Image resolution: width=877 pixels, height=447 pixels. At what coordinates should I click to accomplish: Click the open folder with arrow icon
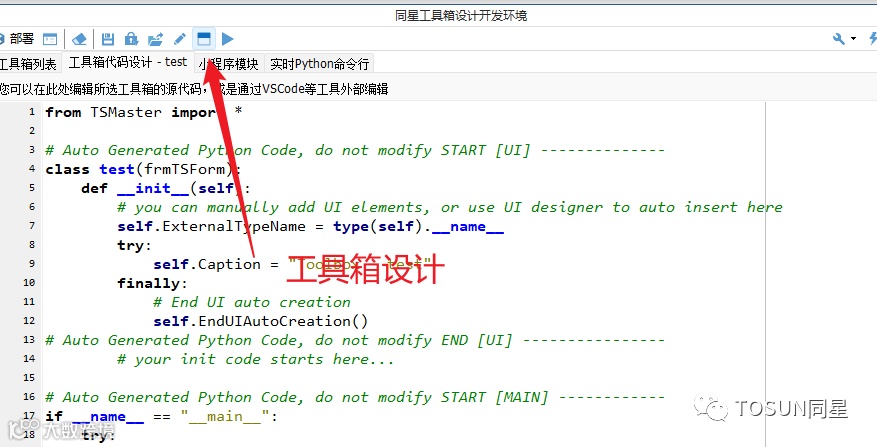[x=155, y=39]
